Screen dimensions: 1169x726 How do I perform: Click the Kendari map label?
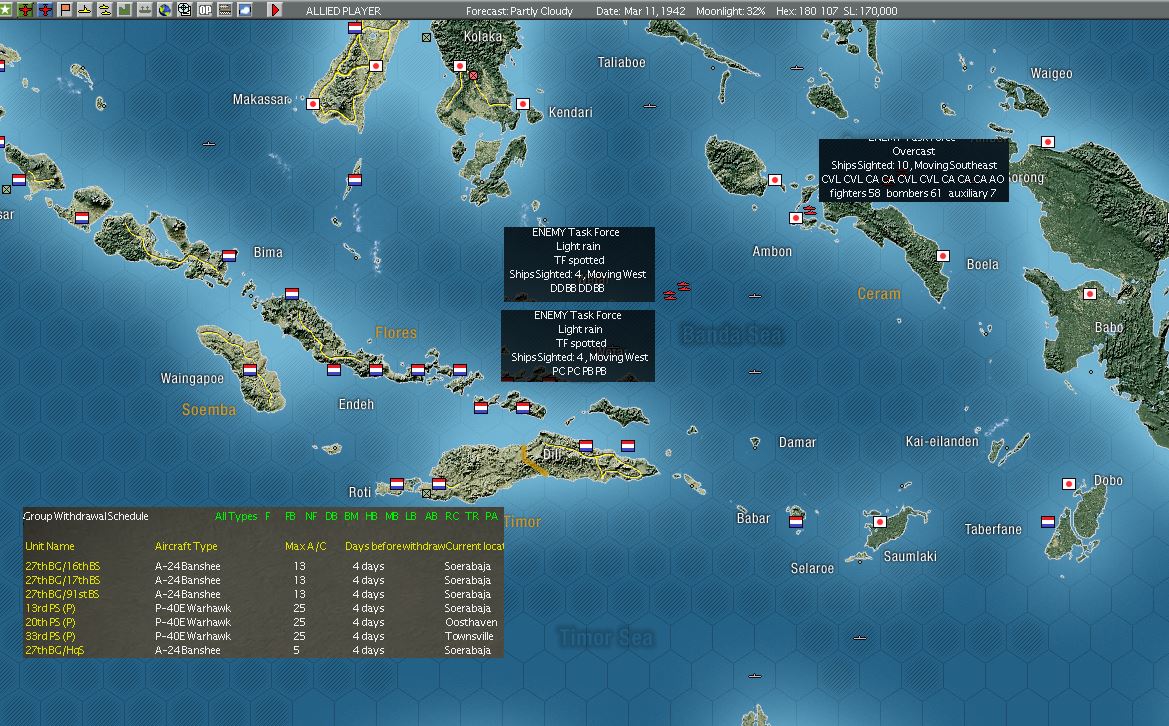tap(570, 113)
